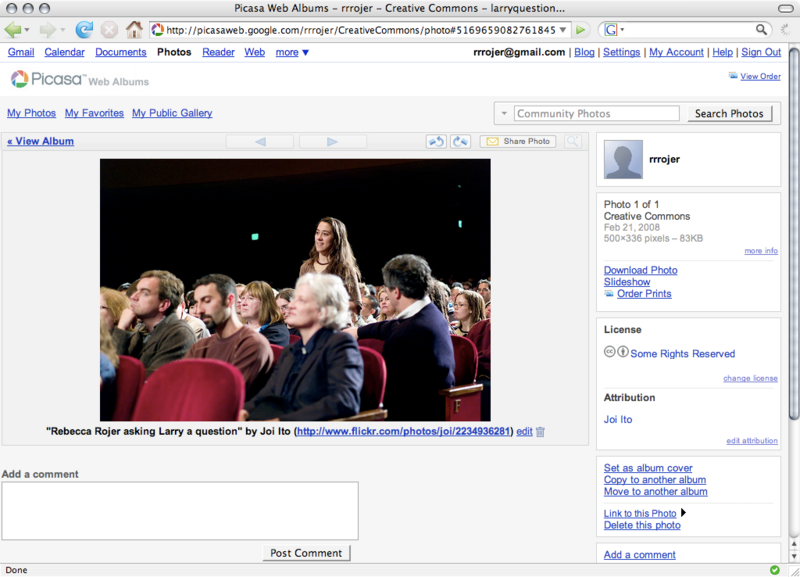Click the browser forward arrow
Image resolution: width=800 pixels, height=577 pixels.
tap(48, 30)
